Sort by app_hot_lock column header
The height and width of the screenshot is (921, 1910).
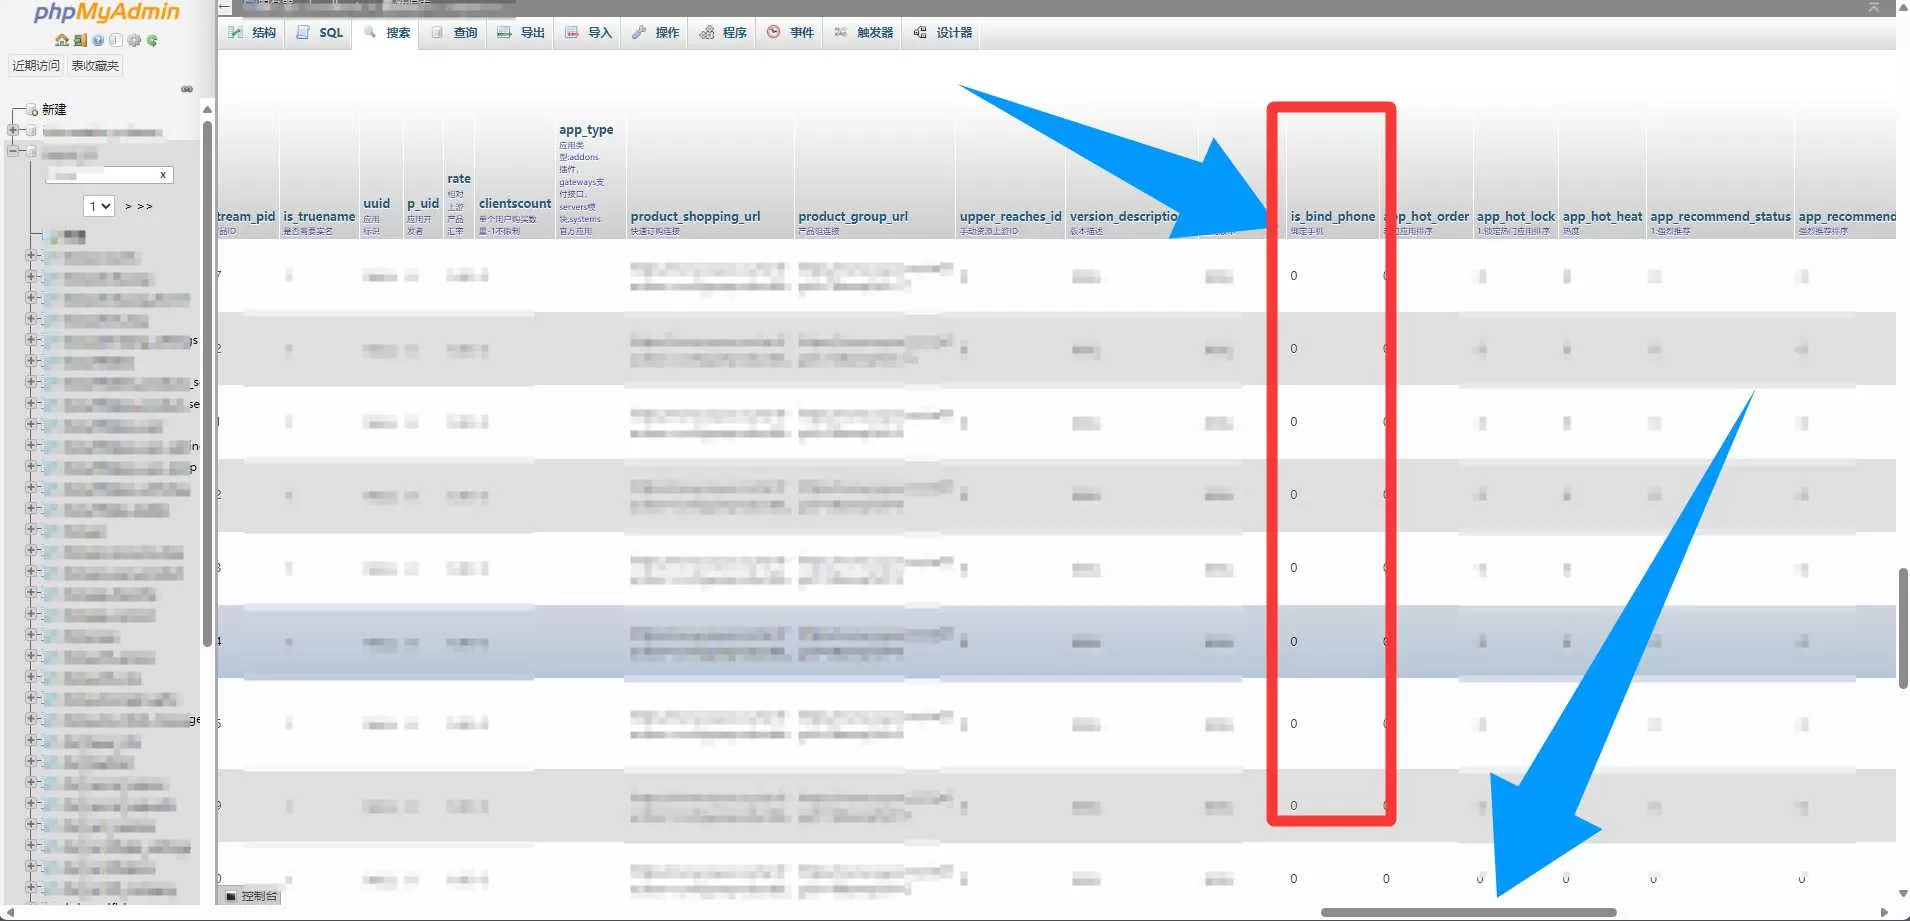tap(1516, 216)
